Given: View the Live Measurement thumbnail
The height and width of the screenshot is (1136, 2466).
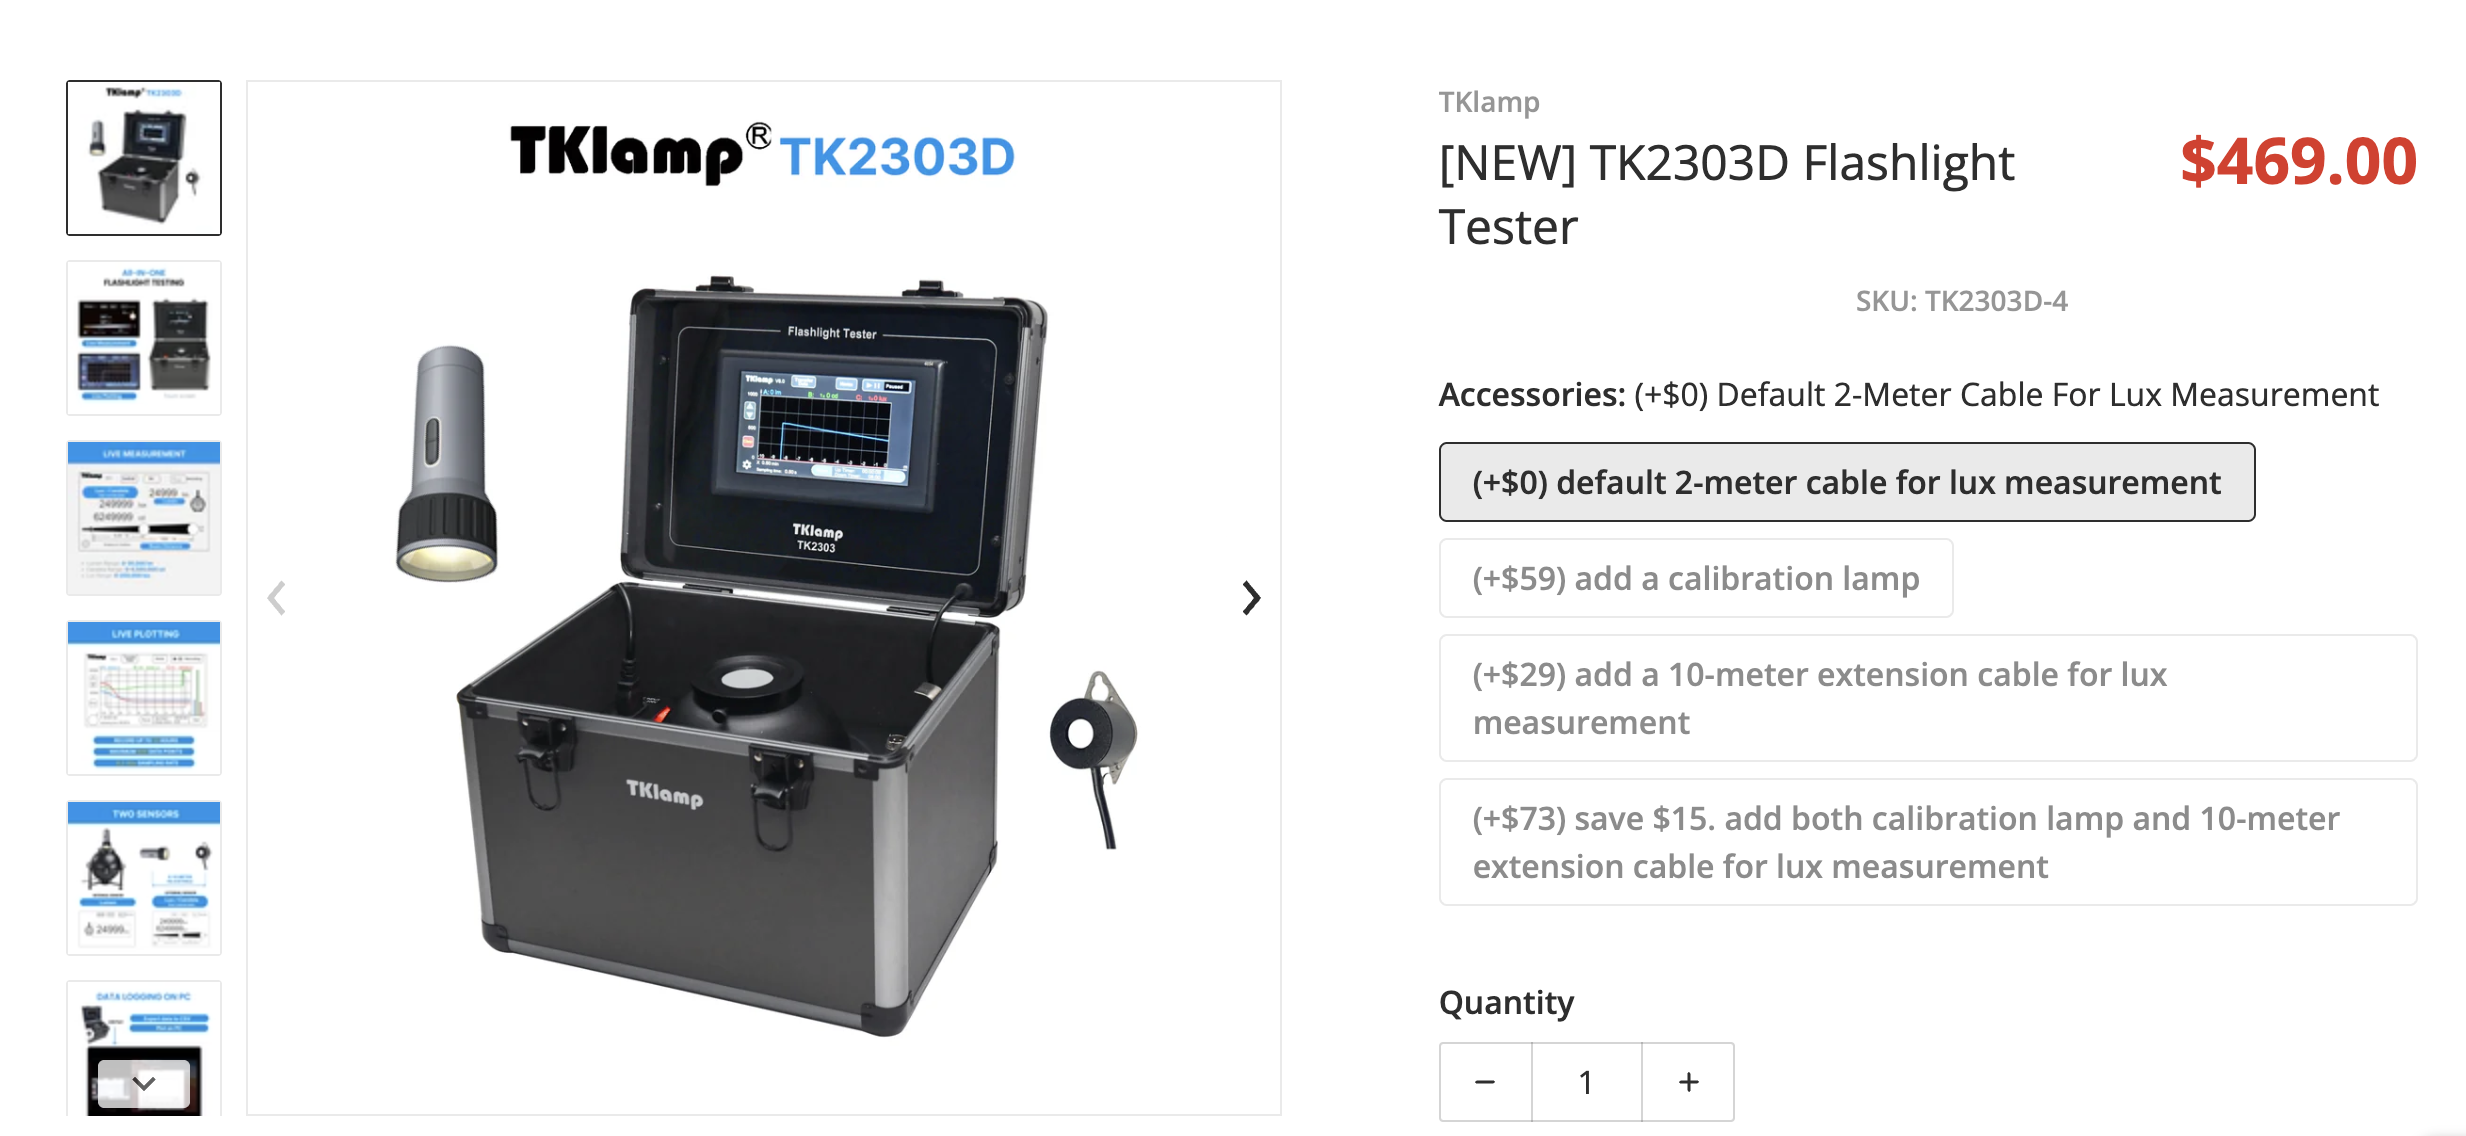Looking at the screenshot, I should [x=144, y=518].
